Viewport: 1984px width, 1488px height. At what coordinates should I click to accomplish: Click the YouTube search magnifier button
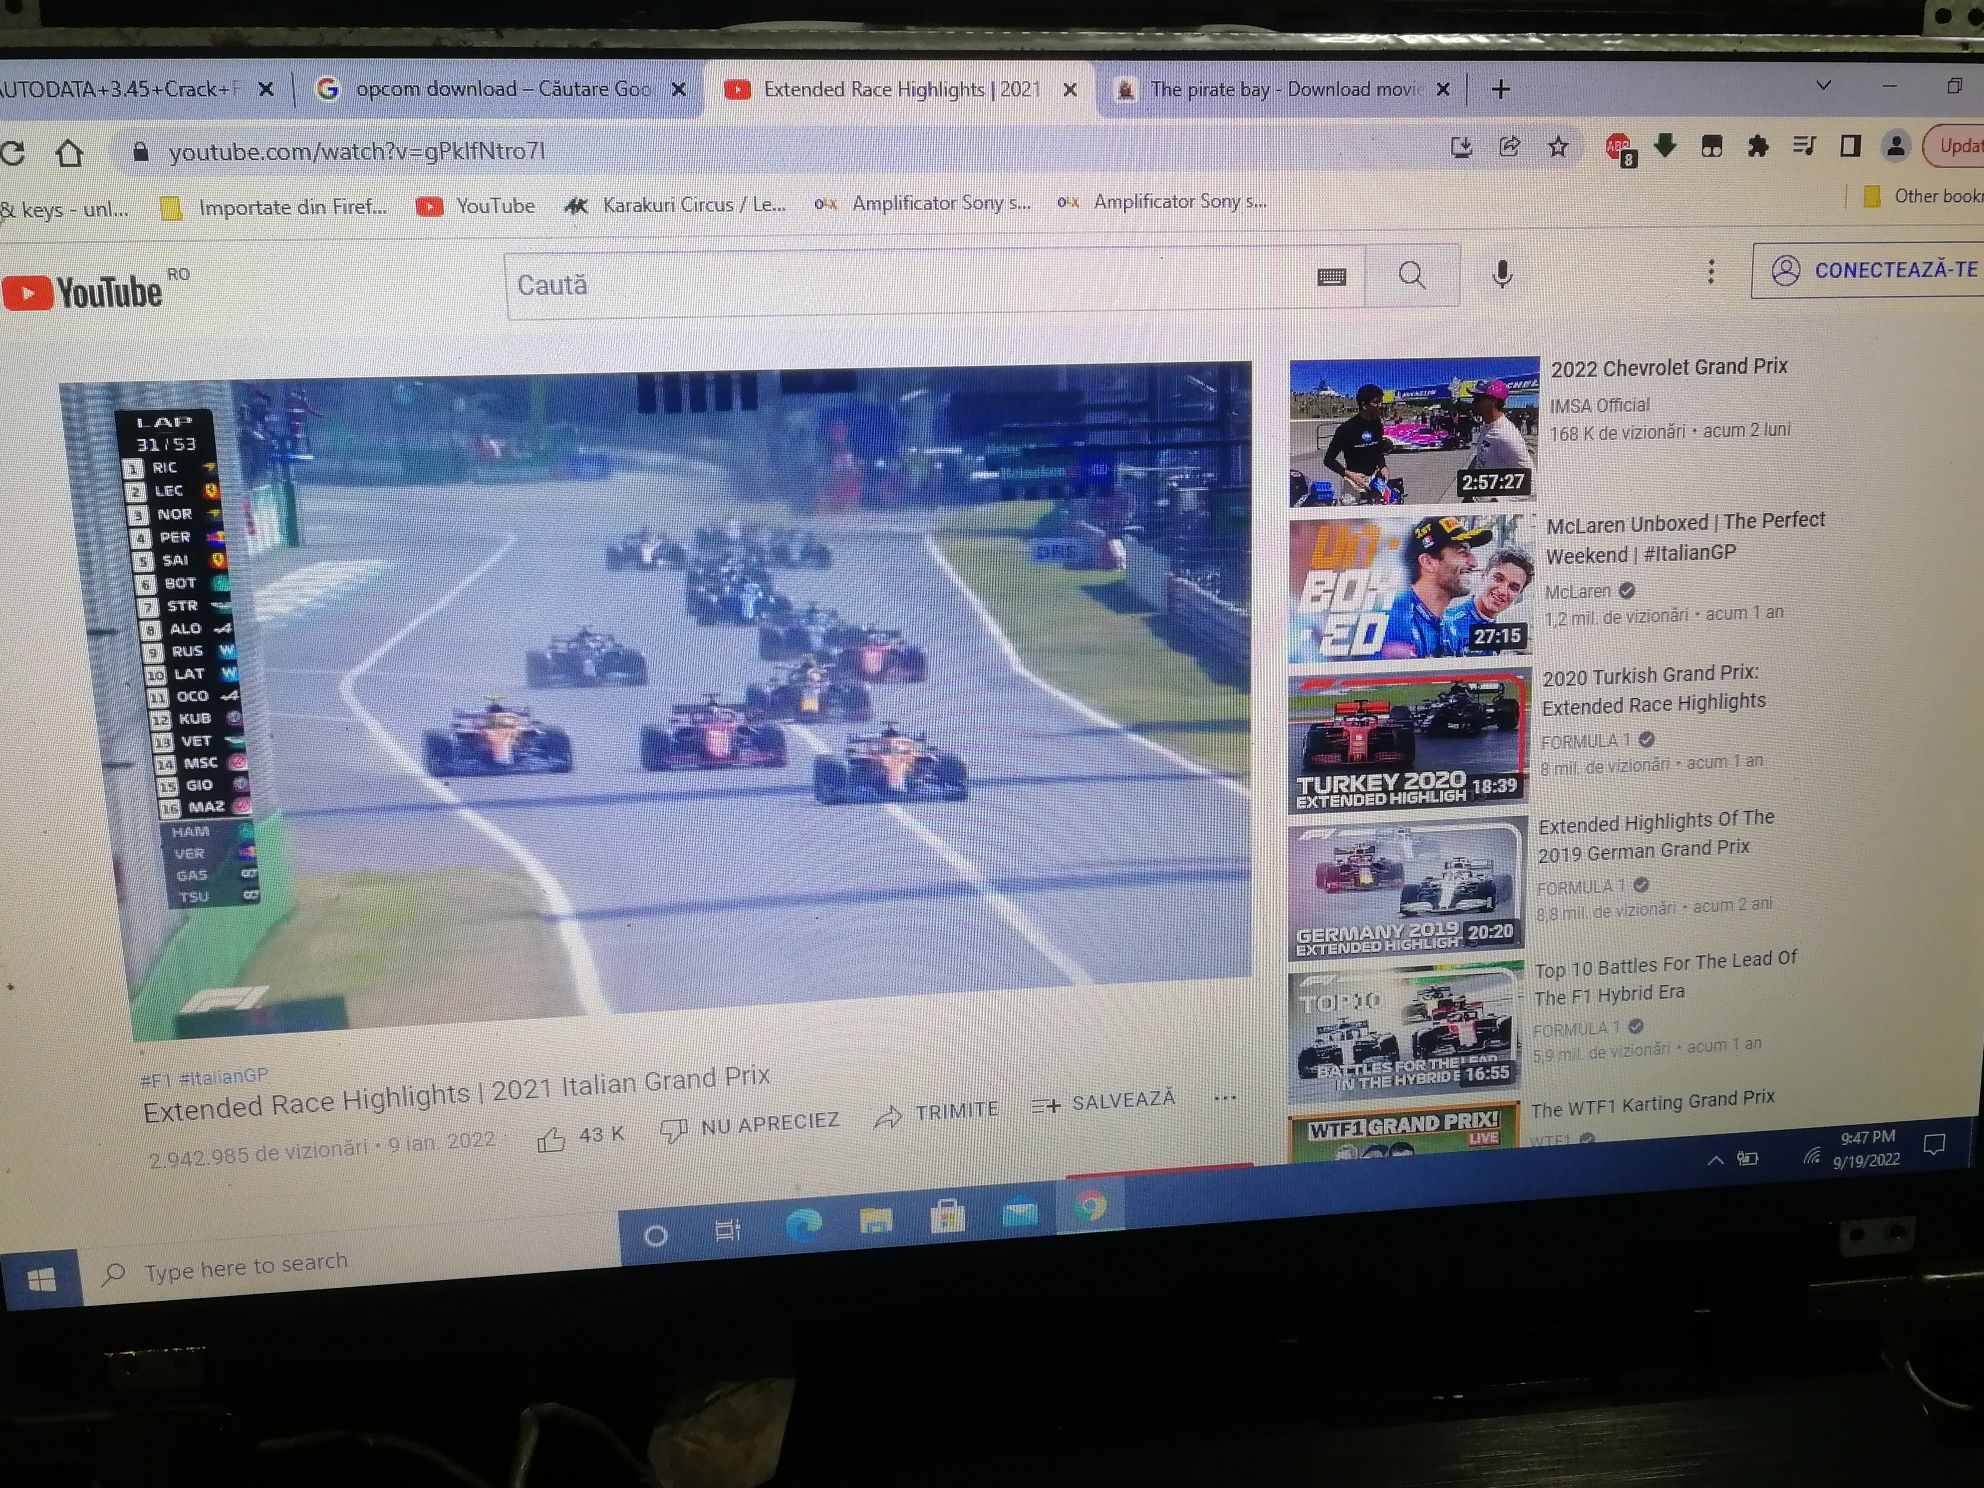1412,275
